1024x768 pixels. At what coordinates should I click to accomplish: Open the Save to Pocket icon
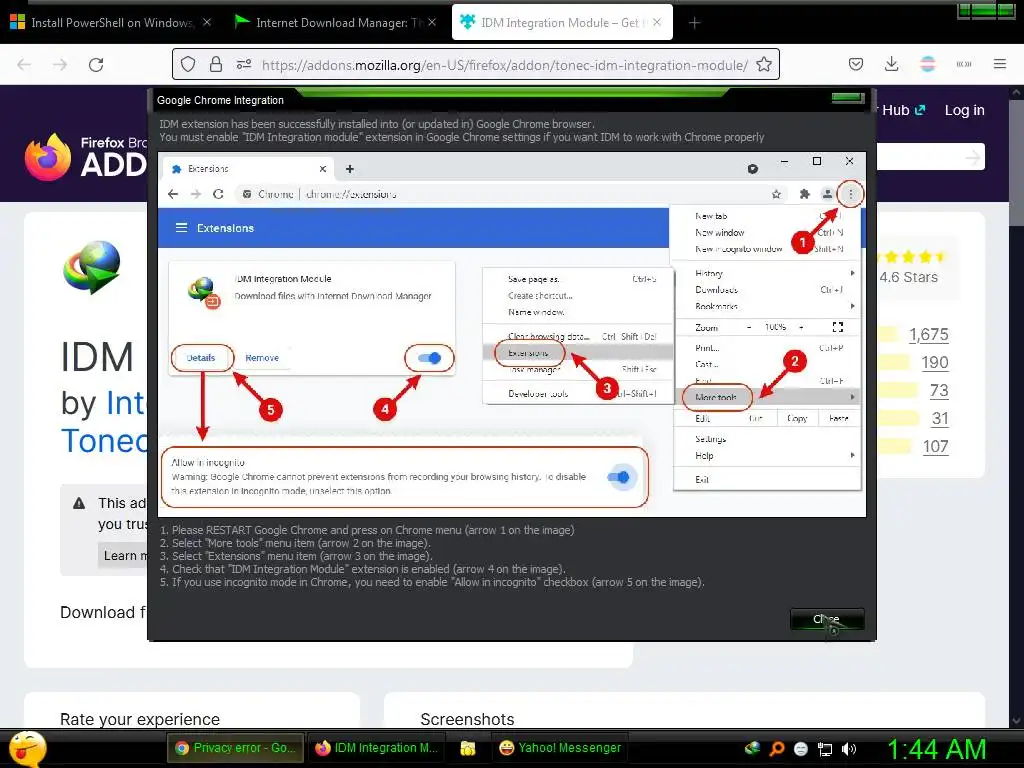point(856,64)
